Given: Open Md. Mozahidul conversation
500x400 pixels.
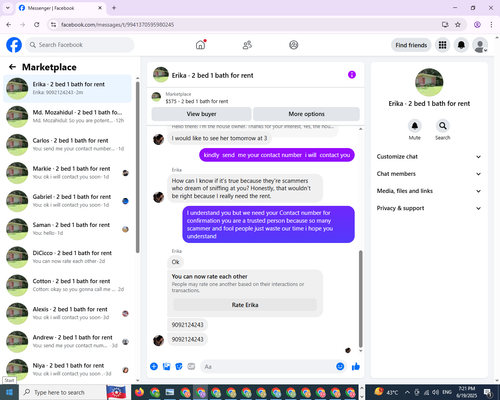Looking at the screenshot, I should pyautogui.click(x=67, y=116).
